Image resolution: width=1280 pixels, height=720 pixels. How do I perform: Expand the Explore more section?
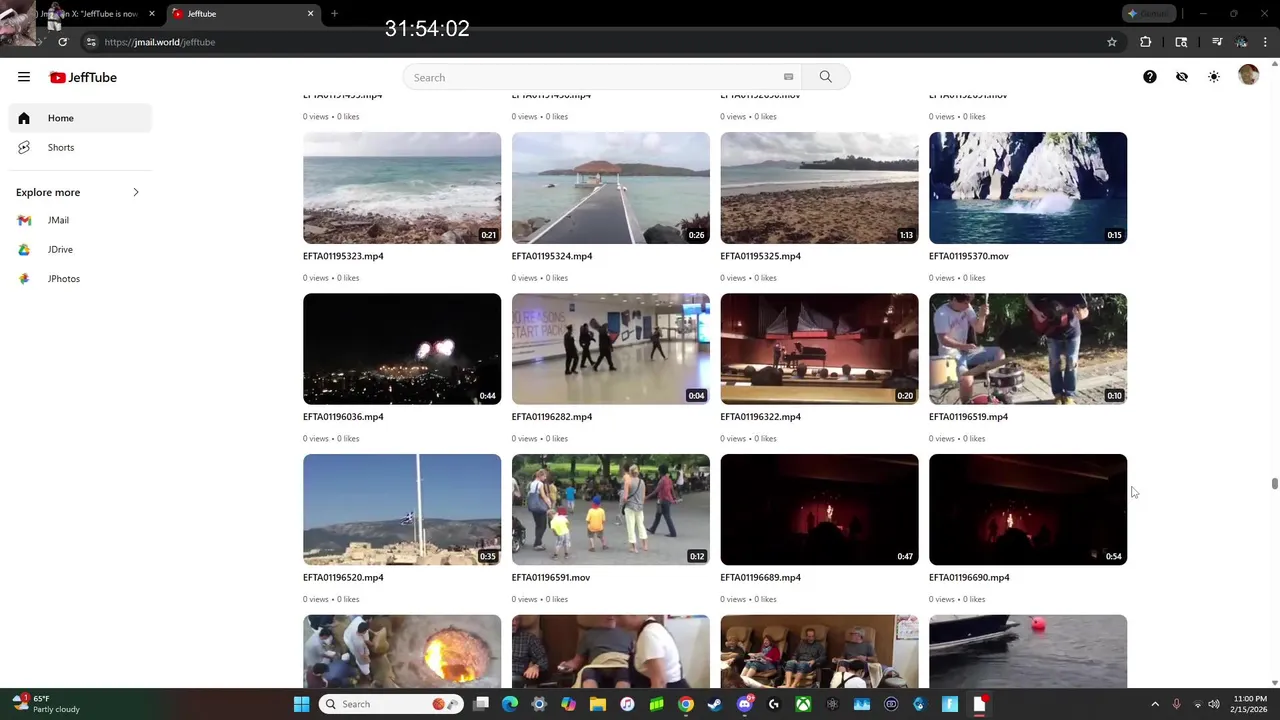click(78, 192)
